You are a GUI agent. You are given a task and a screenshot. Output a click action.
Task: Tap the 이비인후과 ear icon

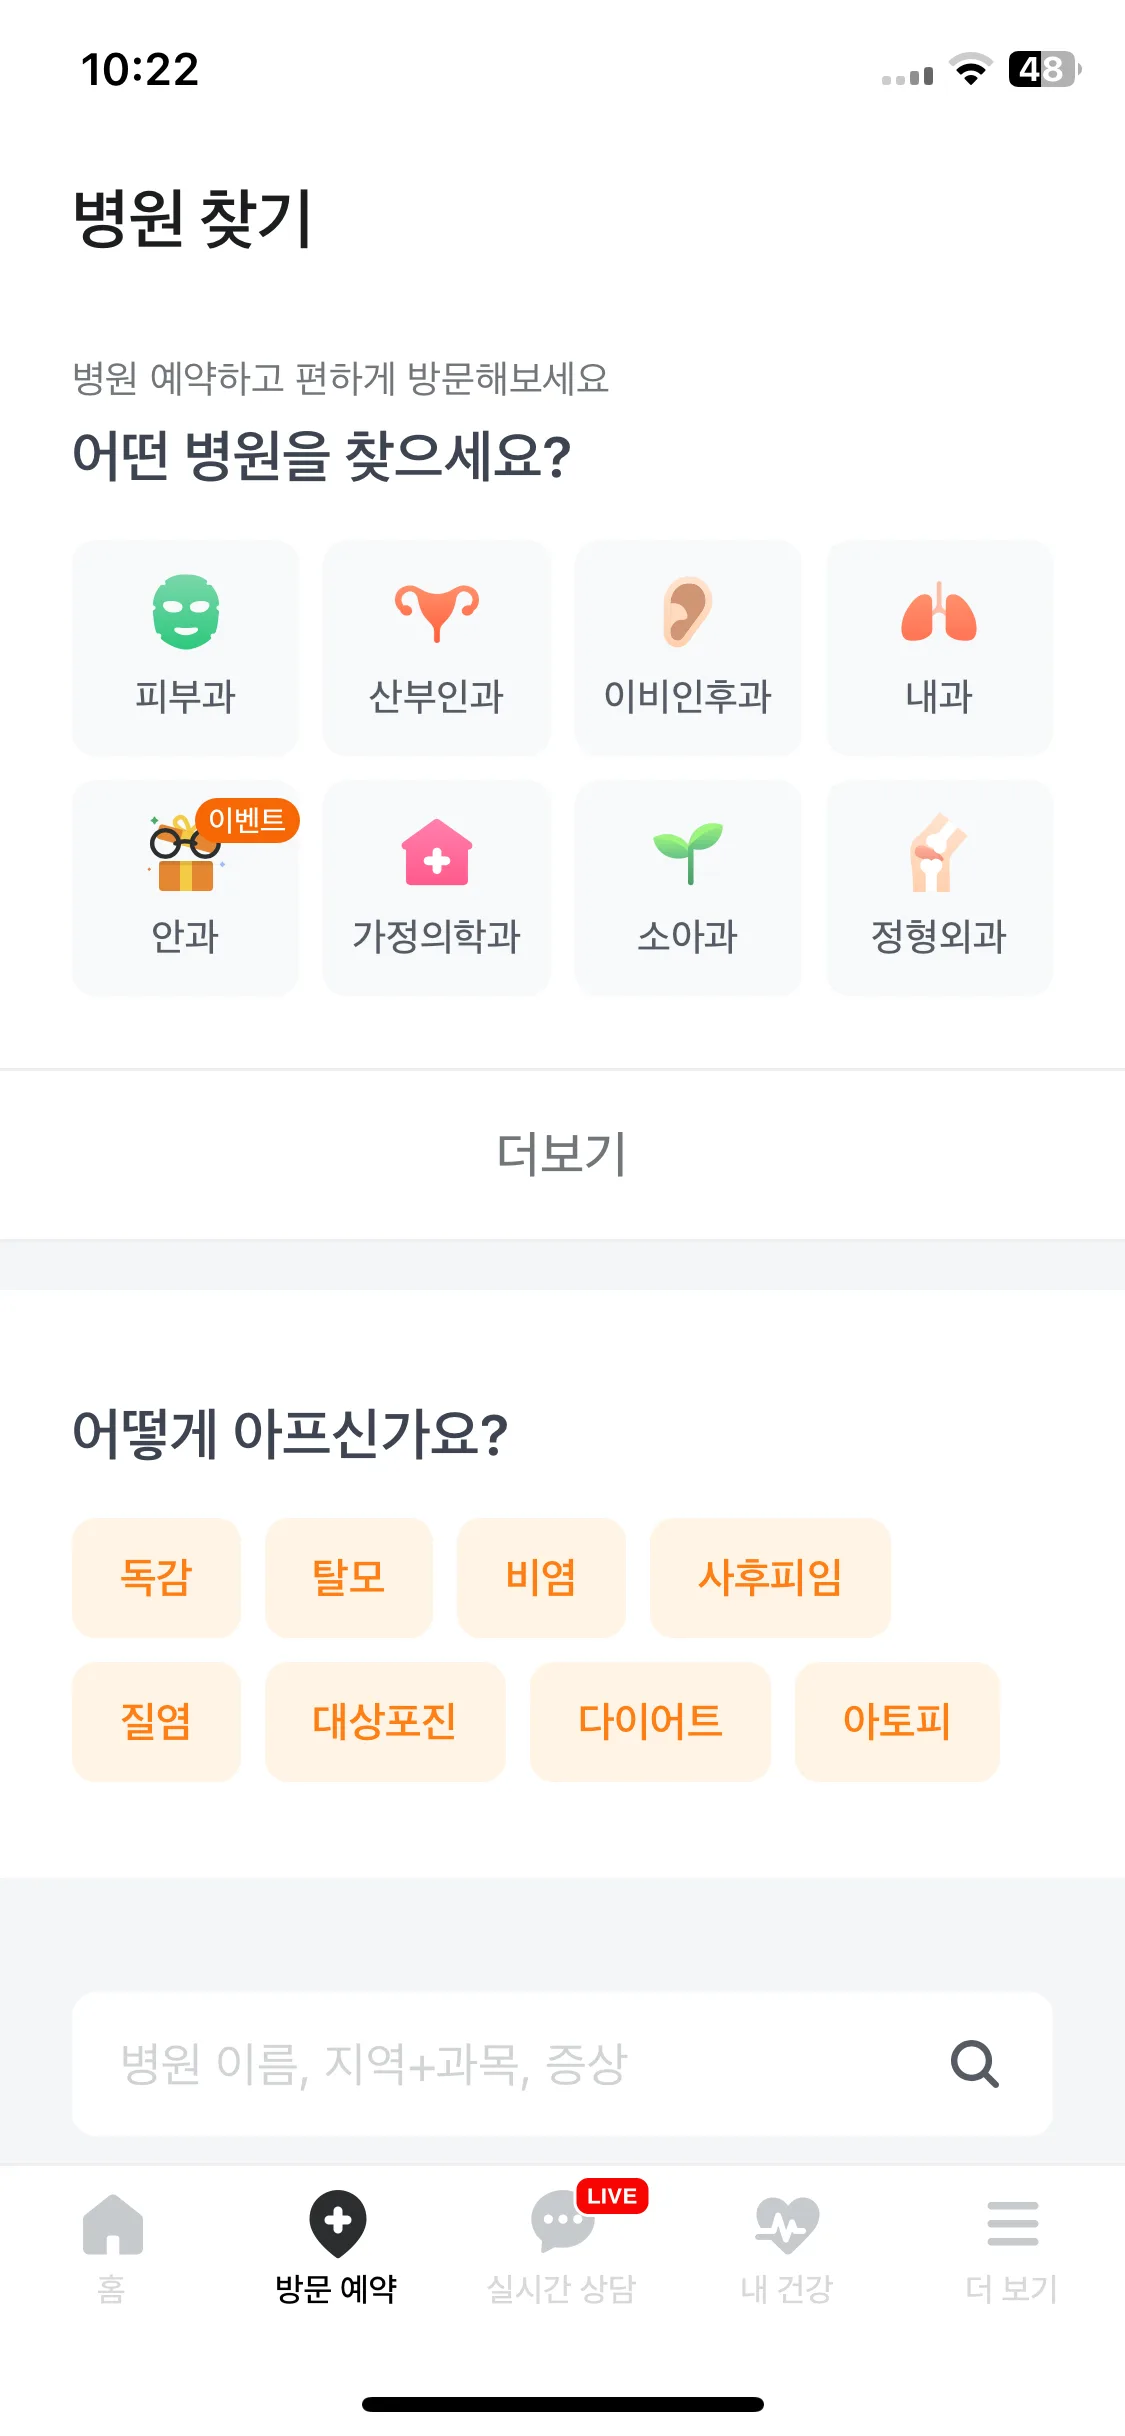click(x=687, y=611)
